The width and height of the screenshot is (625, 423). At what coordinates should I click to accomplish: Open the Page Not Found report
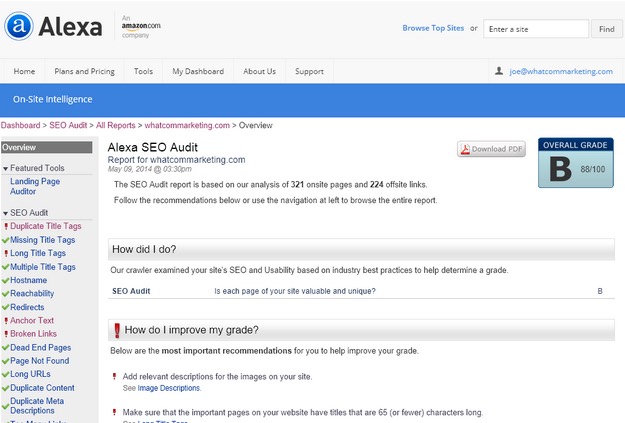click(39, 361)
